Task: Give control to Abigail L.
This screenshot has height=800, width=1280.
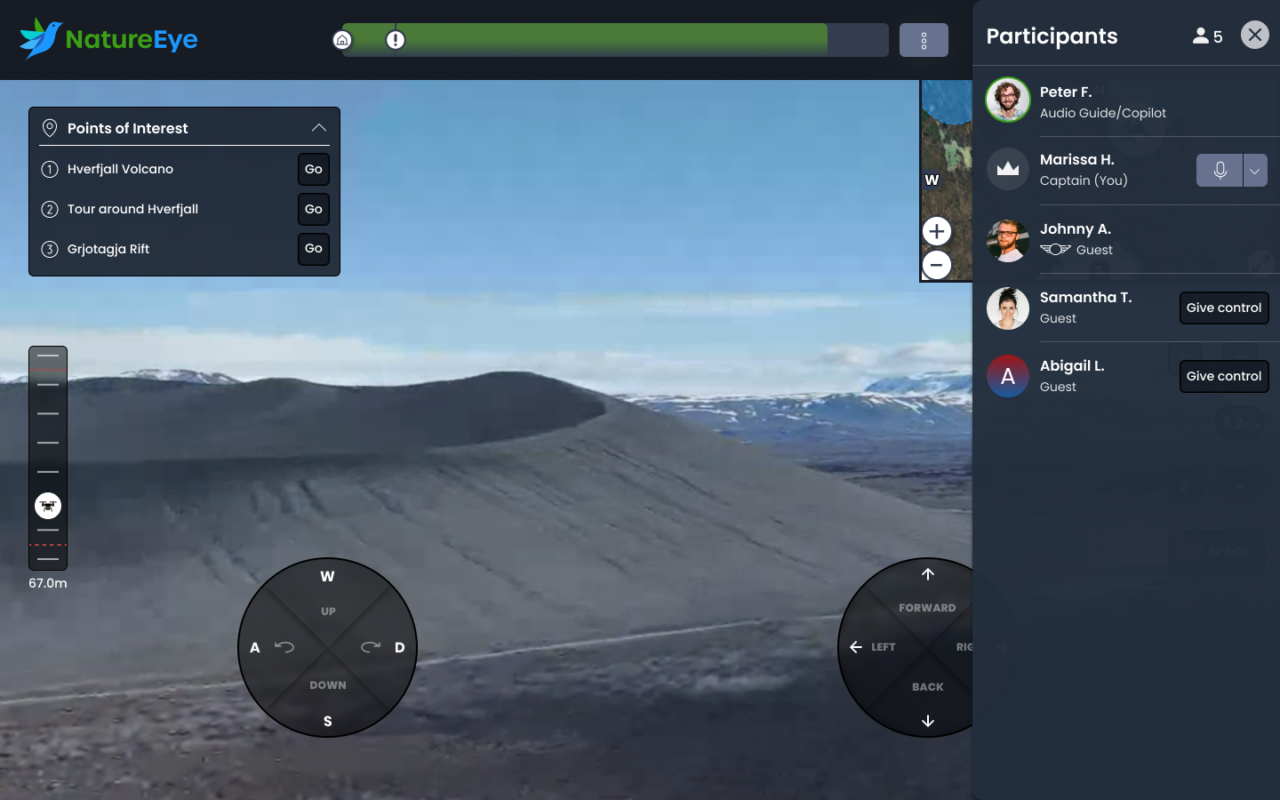Action: [x=1223, y=376]
